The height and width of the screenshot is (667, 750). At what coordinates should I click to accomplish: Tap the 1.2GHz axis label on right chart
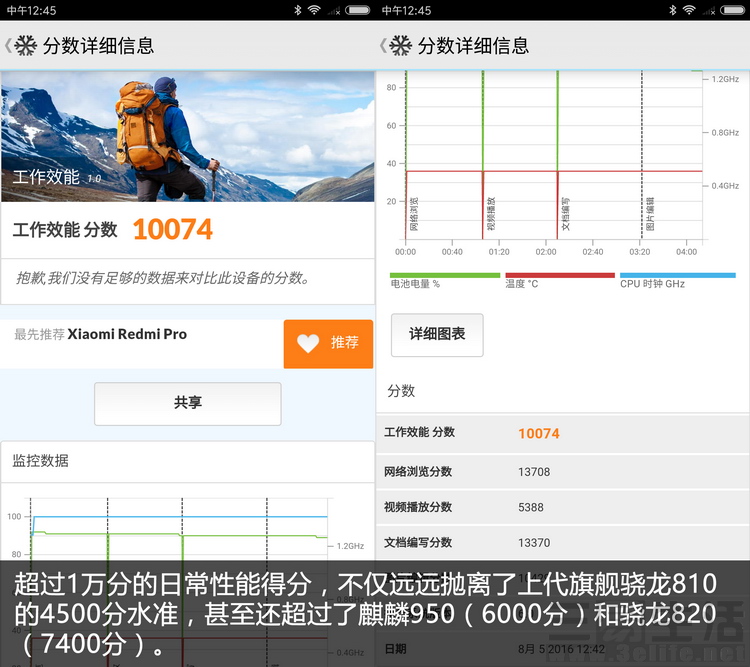coord(725,79)
